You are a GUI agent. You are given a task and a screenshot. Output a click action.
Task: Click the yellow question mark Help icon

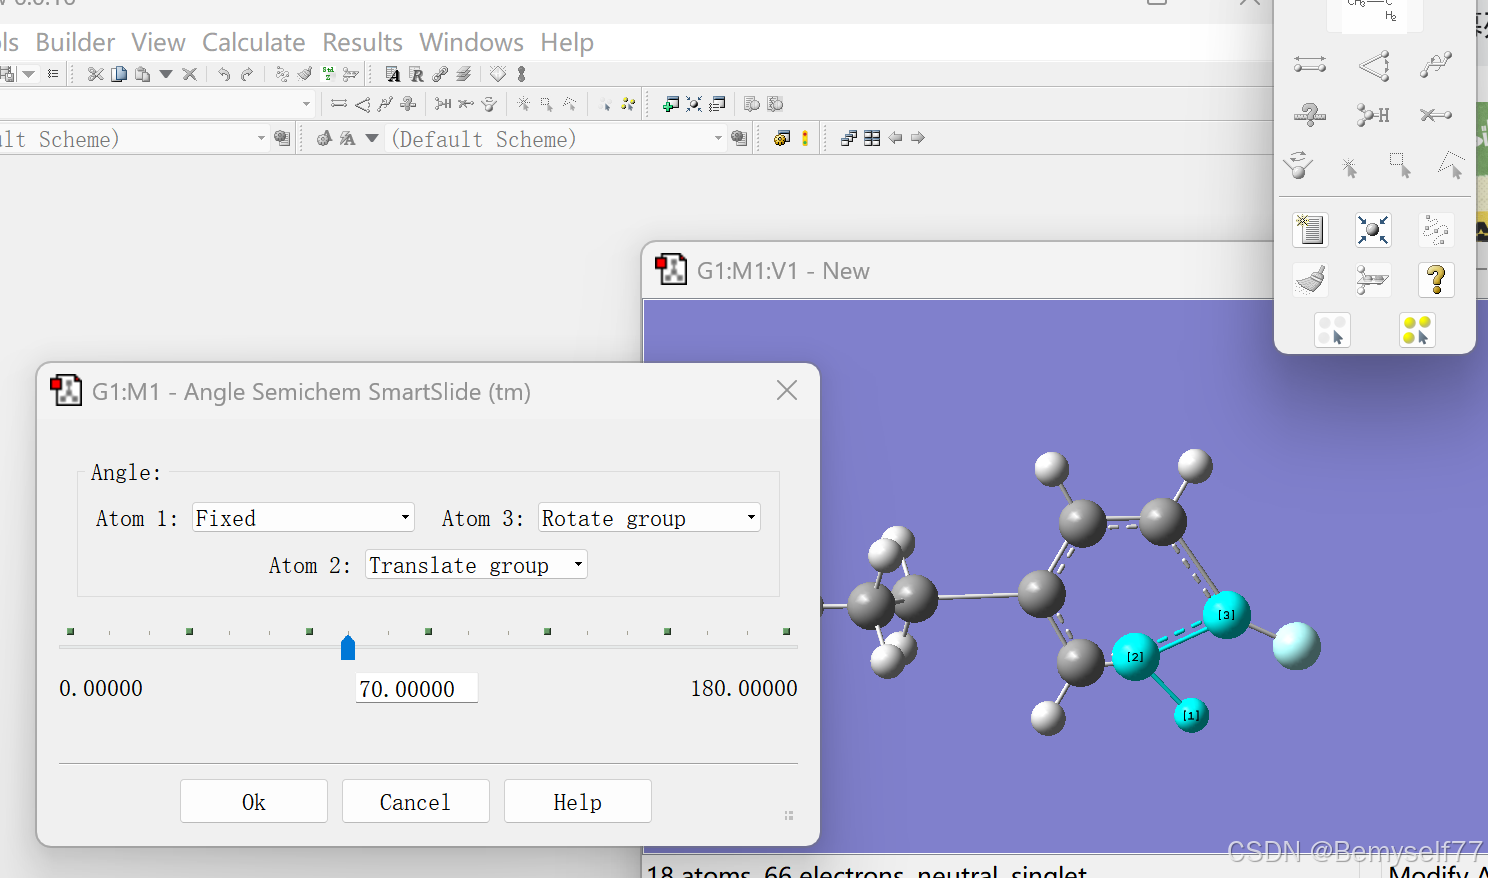[1436, 280]
